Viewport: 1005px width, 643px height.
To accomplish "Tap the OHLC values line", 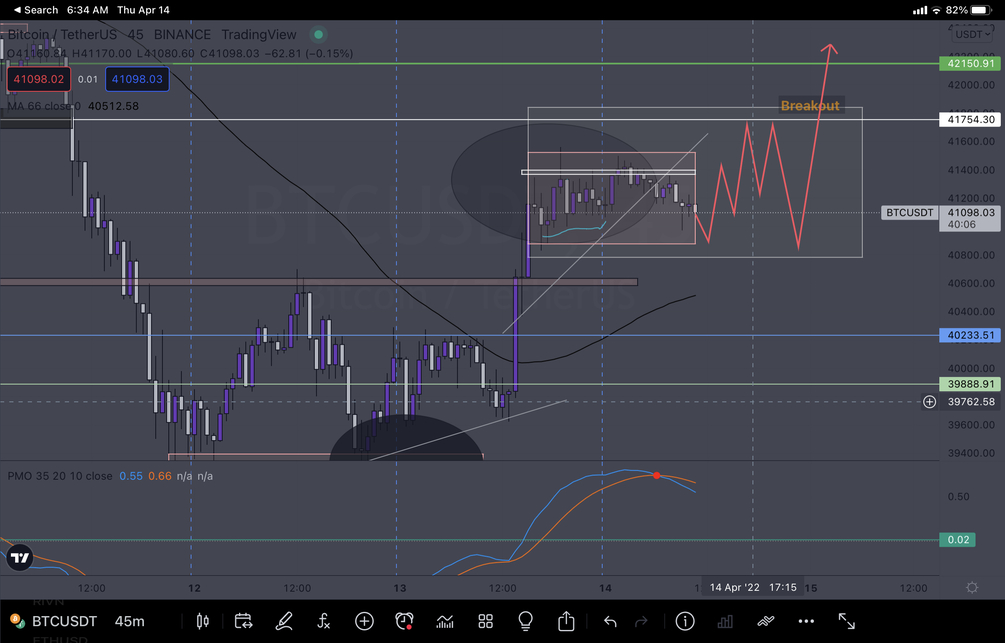I will pyautogui.click(x=180, y=54).
